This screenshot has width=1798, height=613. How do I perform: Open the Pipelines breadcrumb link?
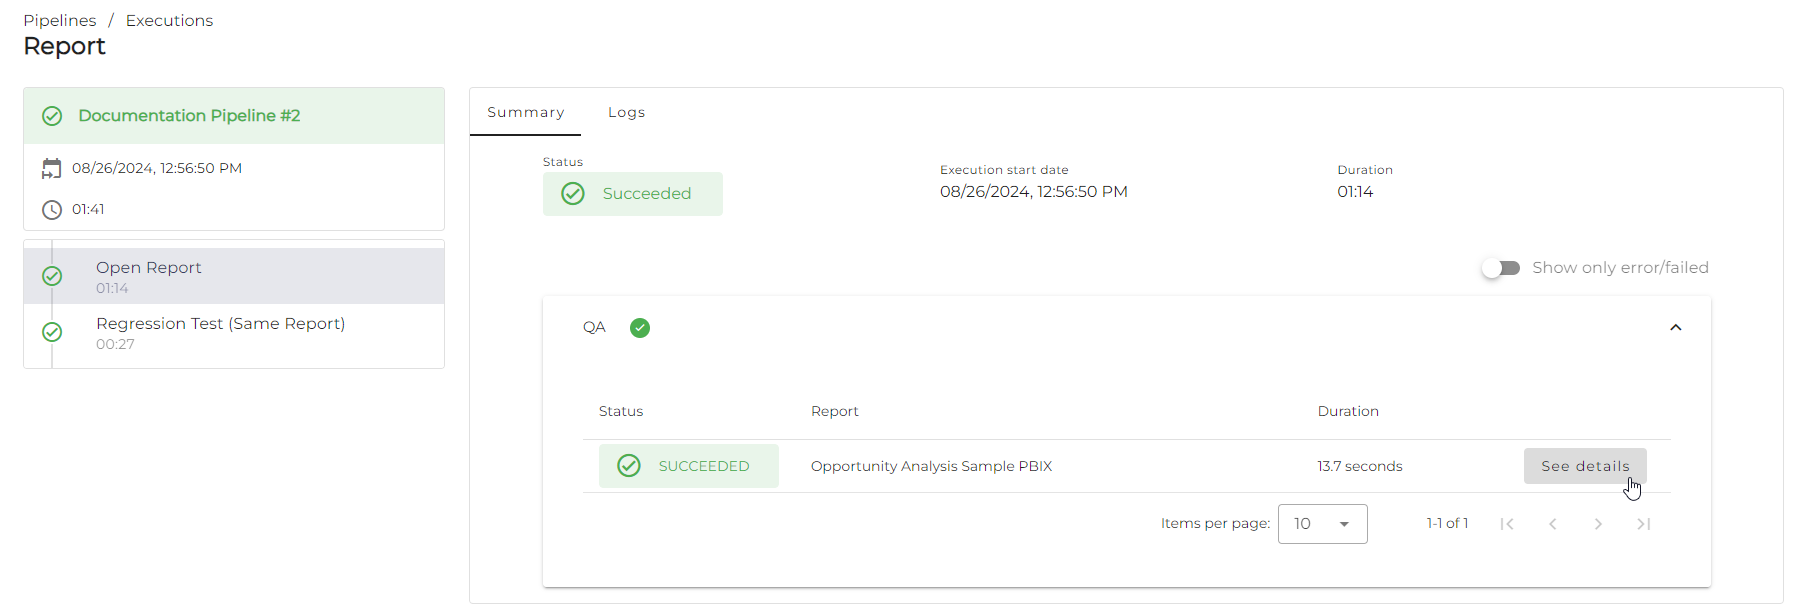[x=60, y=21]
